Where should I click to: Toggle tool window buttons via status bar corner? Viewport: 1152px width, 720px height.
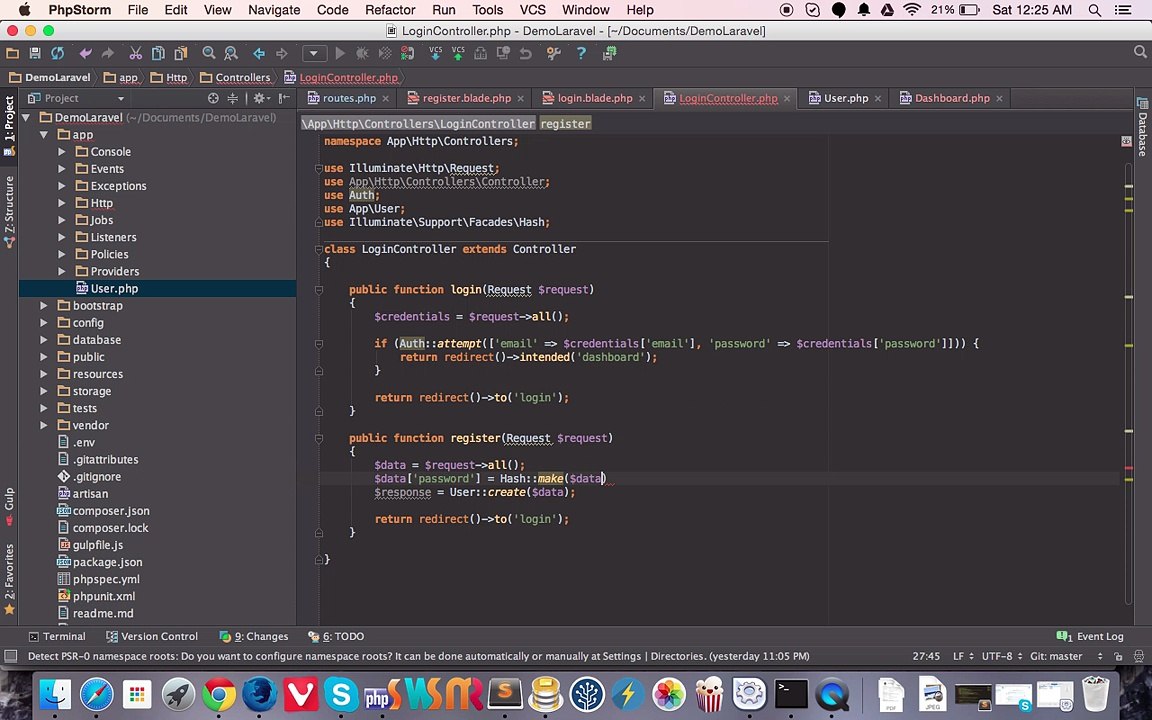pyautogui.click(x=11, y=656)
